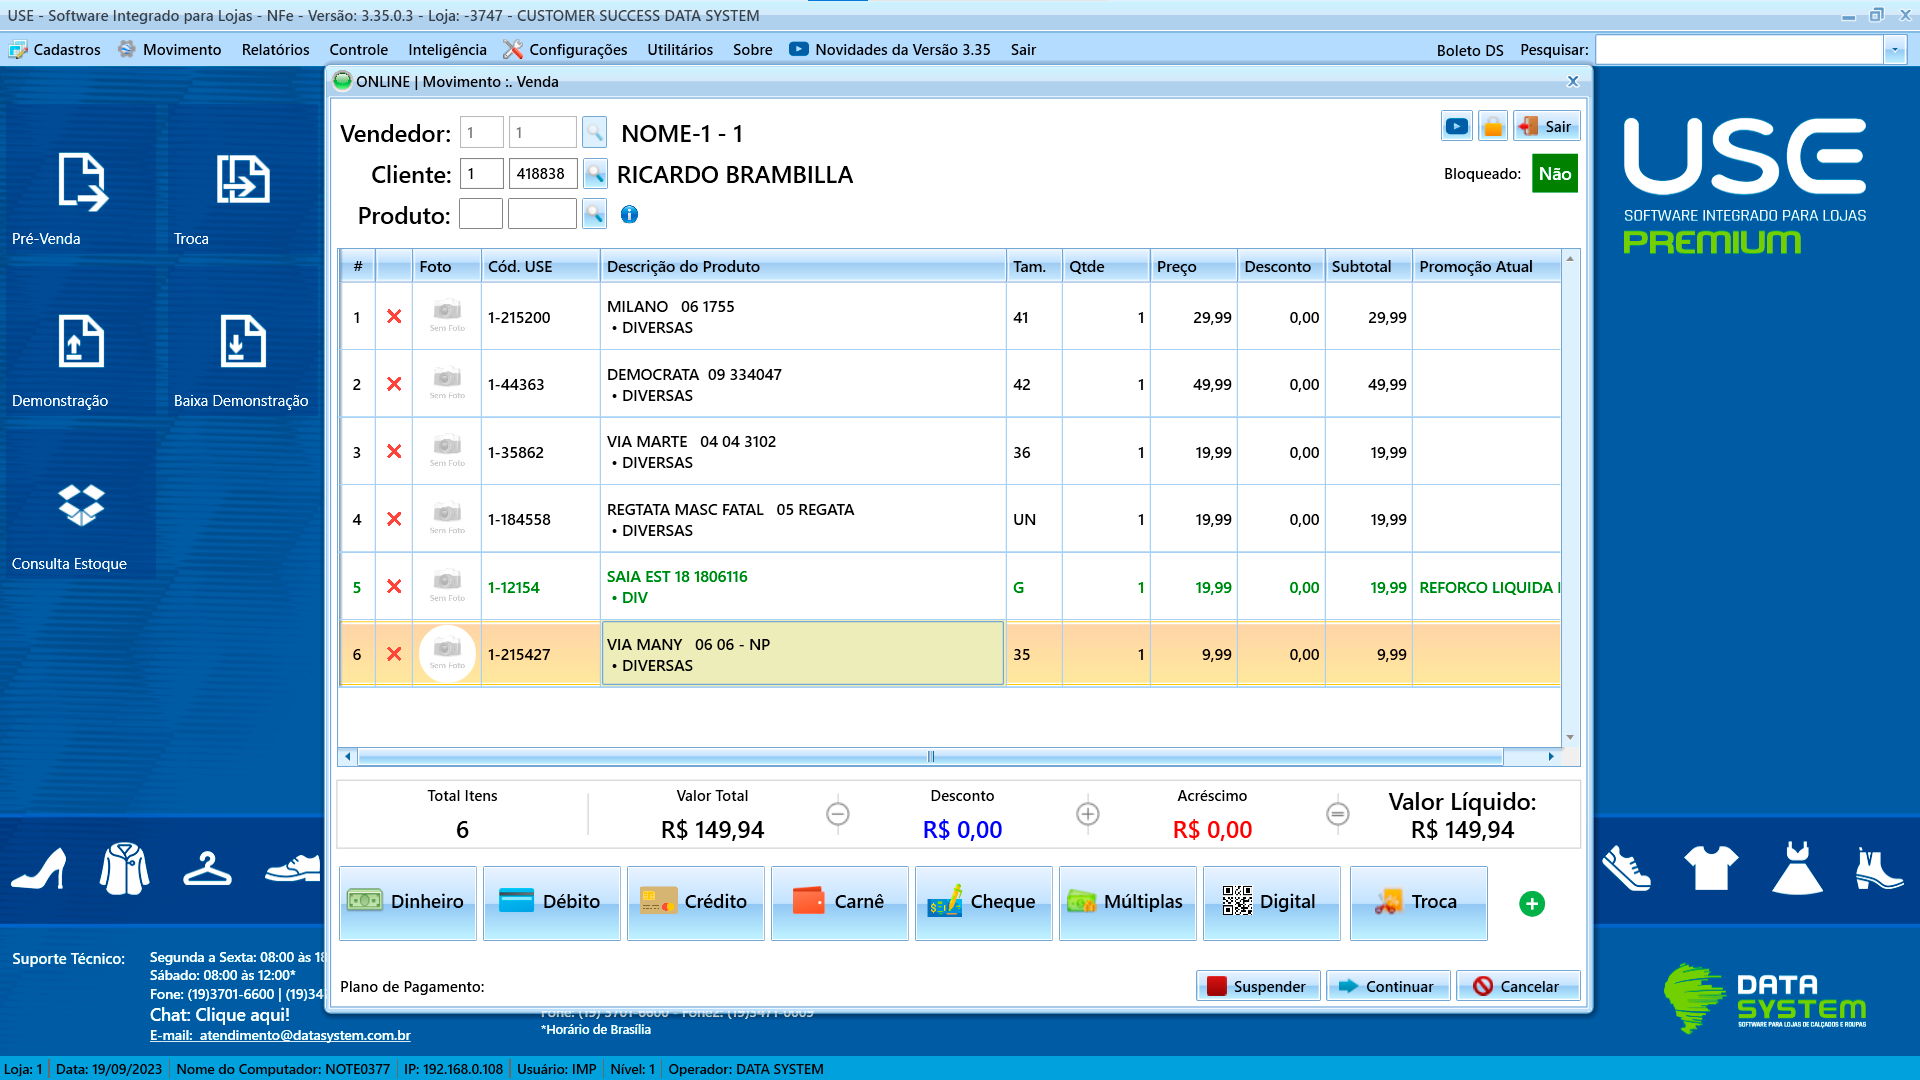Click the jacket icon in bottom strip
This screenshot has height=1080, width=1920.
124,868
